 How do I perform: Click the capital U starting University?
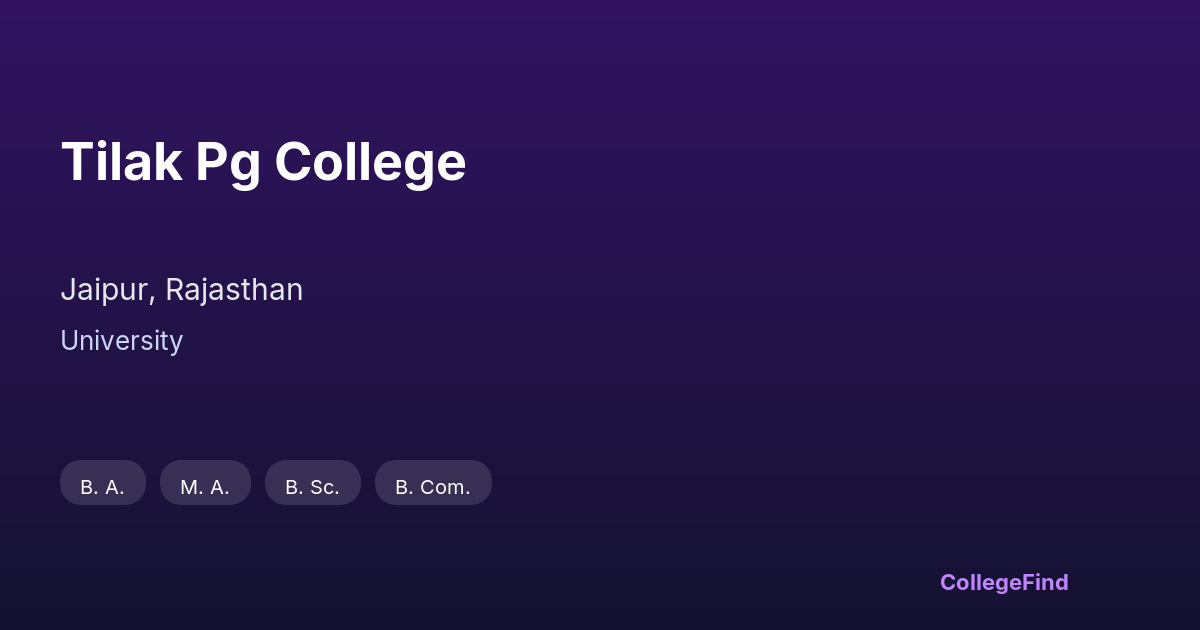(69, 341)
